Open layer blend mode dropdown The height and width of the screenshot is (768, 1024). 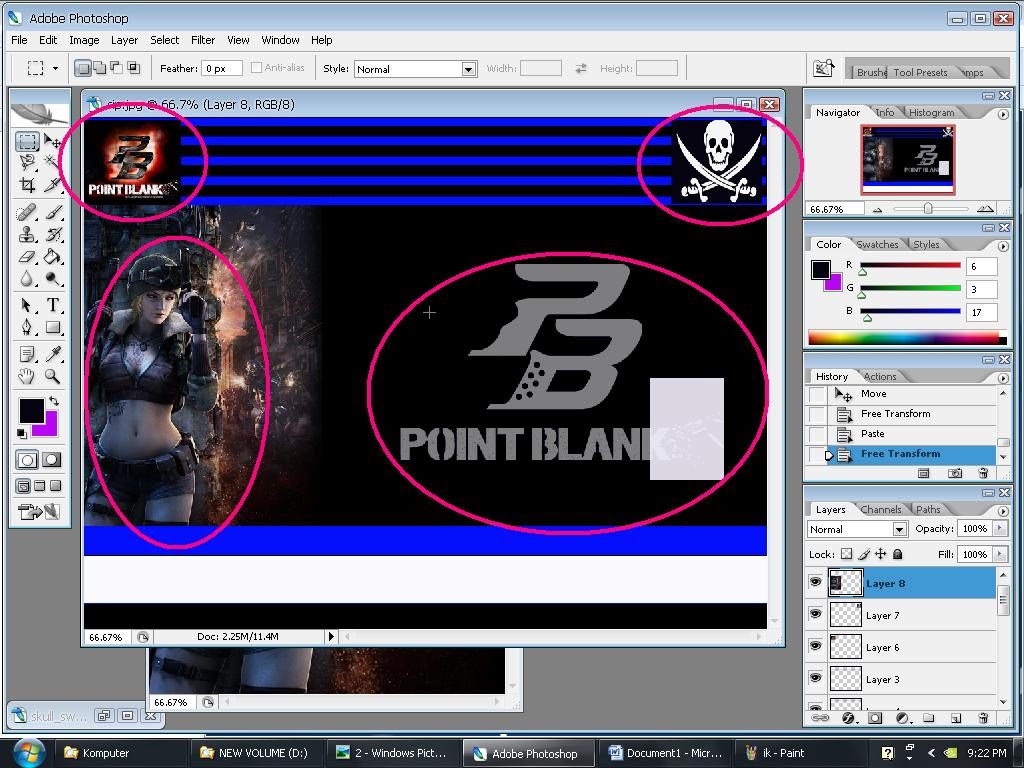click(899, 529)
